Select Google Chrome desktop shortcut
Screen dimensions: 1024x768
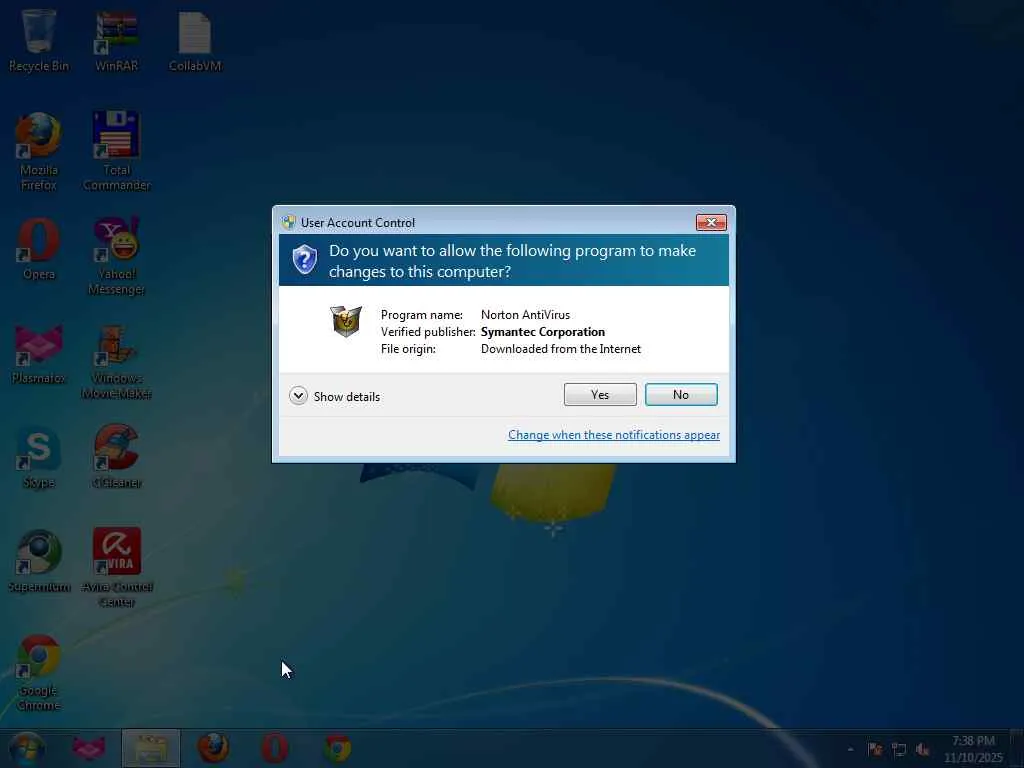(x=39, y=673)
